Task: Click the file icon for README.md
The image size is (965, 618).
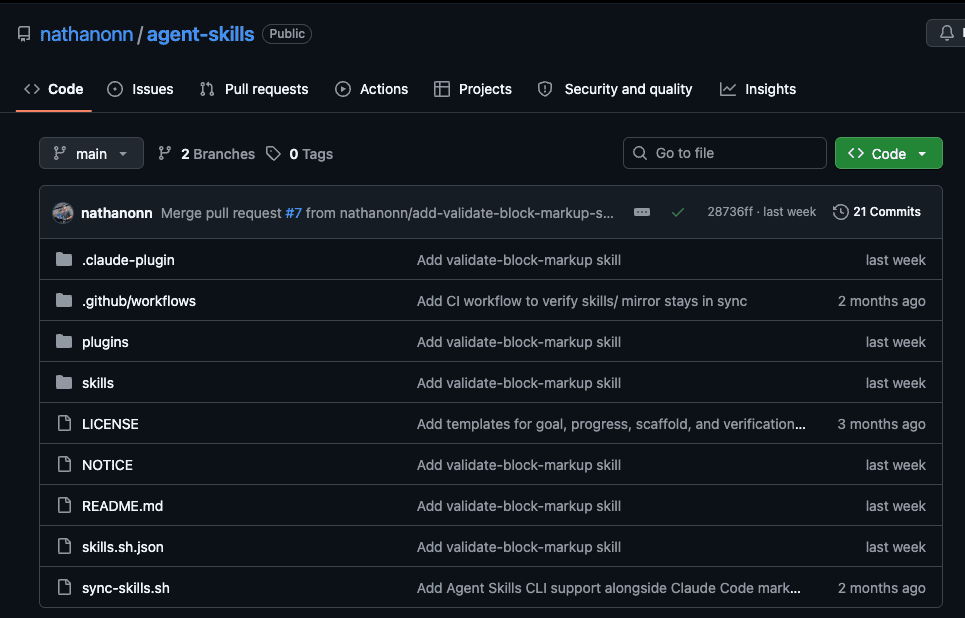Action: pyautogui.click(x=64, y=505)
